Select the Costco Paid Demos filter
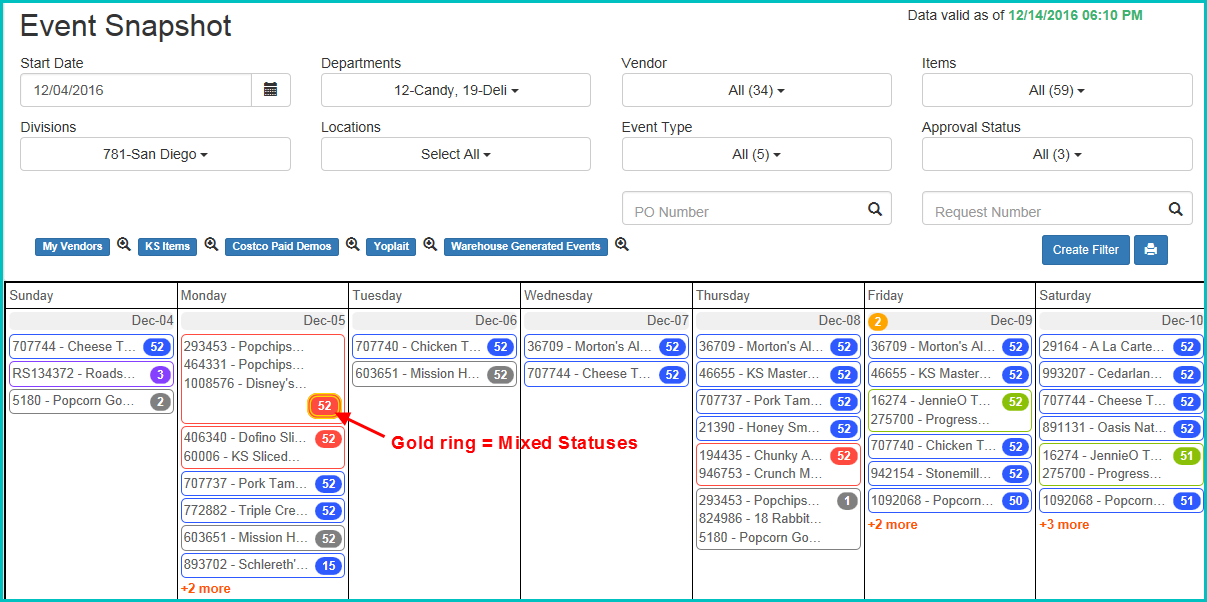The height and width of the screenshot is (602, 1207). (281, 246)
